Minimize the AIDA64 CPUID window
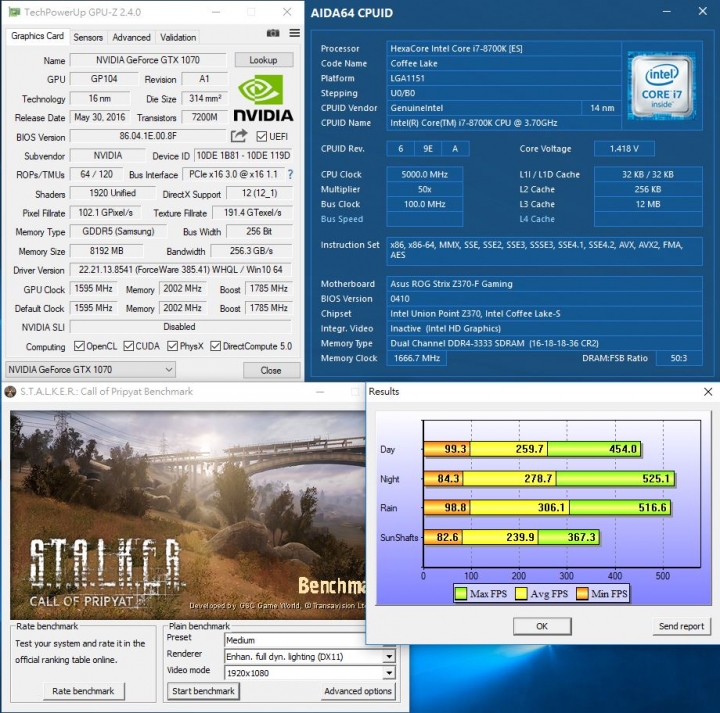 coord(667,11)
